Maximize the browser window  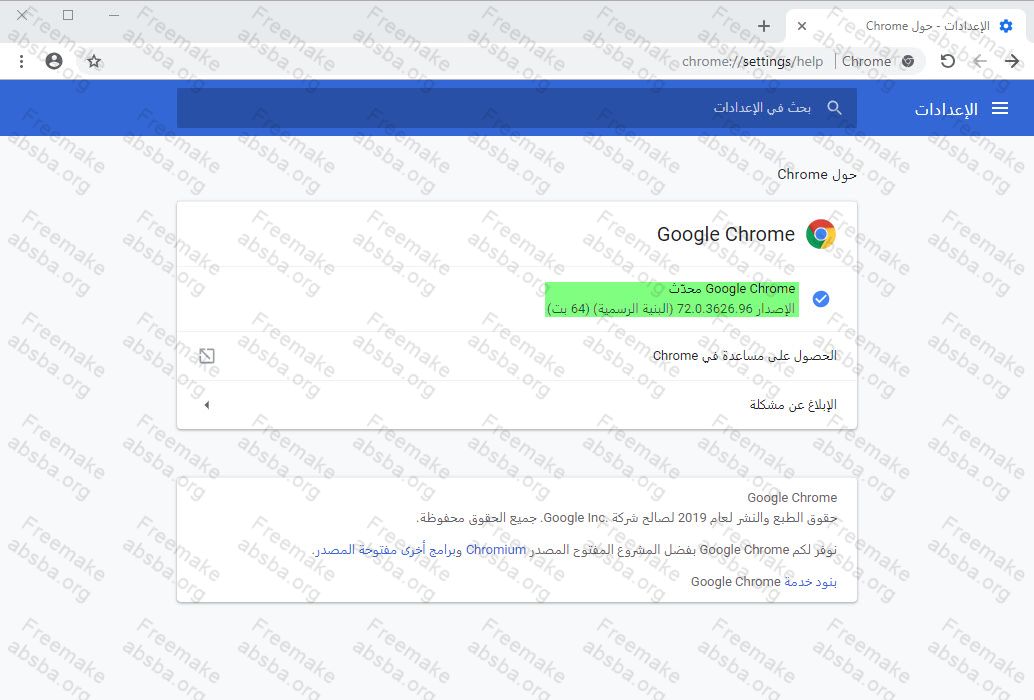68,15
